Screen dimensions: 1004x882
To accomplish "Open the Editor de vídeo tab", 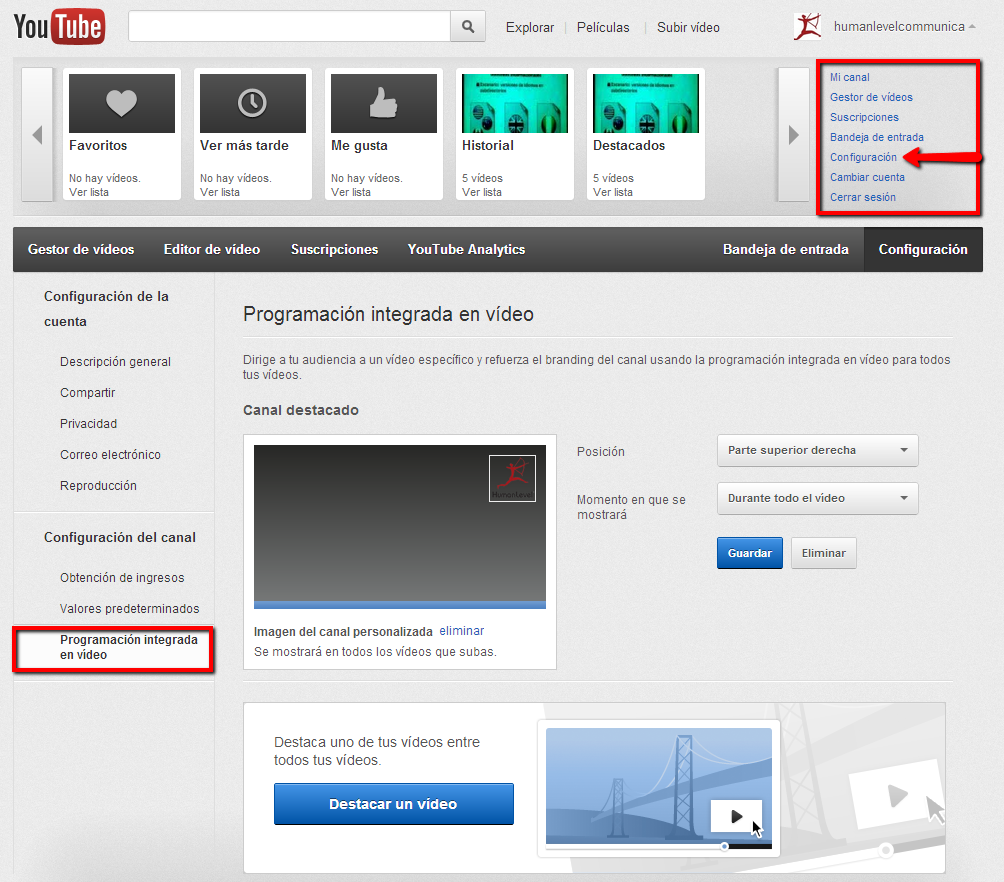I will click(x=211, y=249).
